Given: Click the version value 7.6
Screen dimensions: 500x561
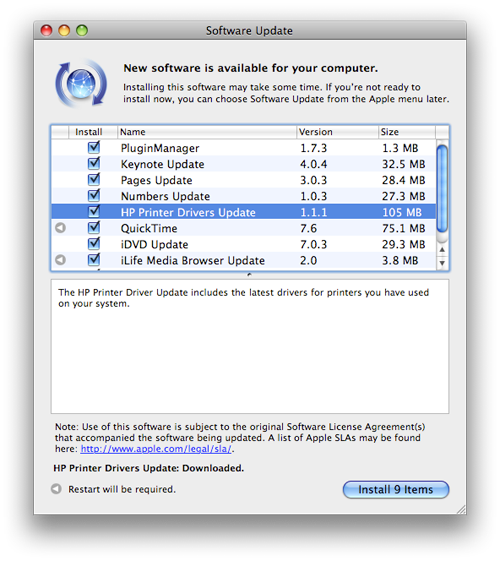Looking at the screenshot, I should tap(308, 229).
